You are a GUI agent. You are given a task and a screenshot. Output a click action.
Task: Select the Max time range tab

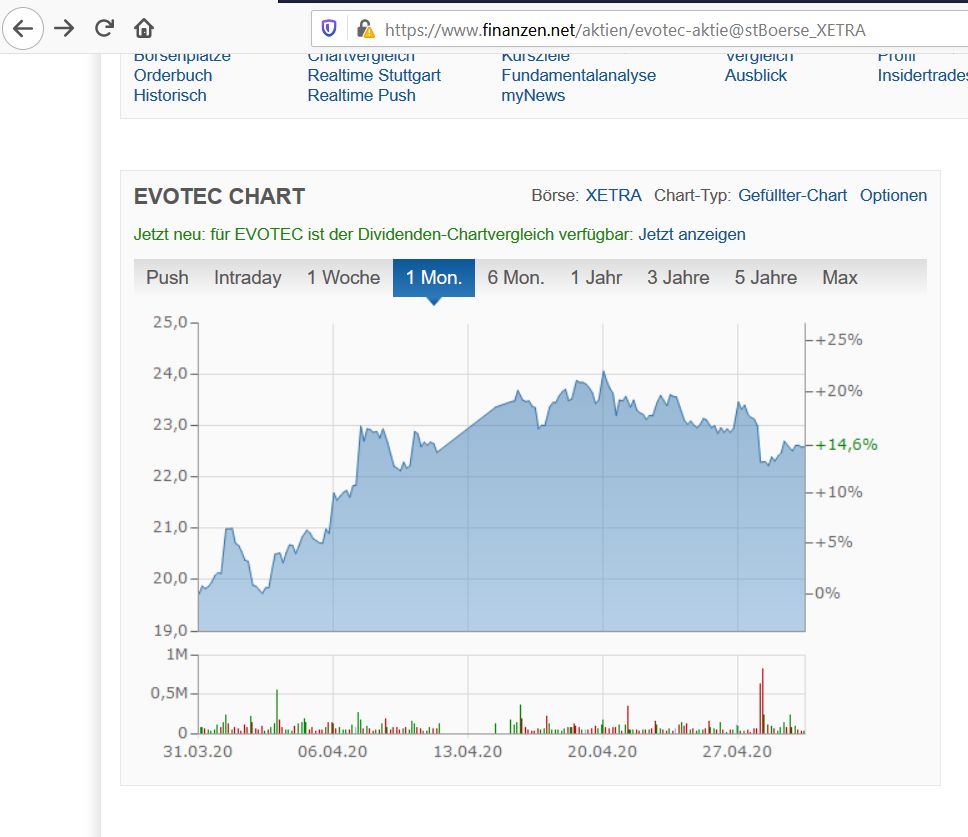pos(840,278)
